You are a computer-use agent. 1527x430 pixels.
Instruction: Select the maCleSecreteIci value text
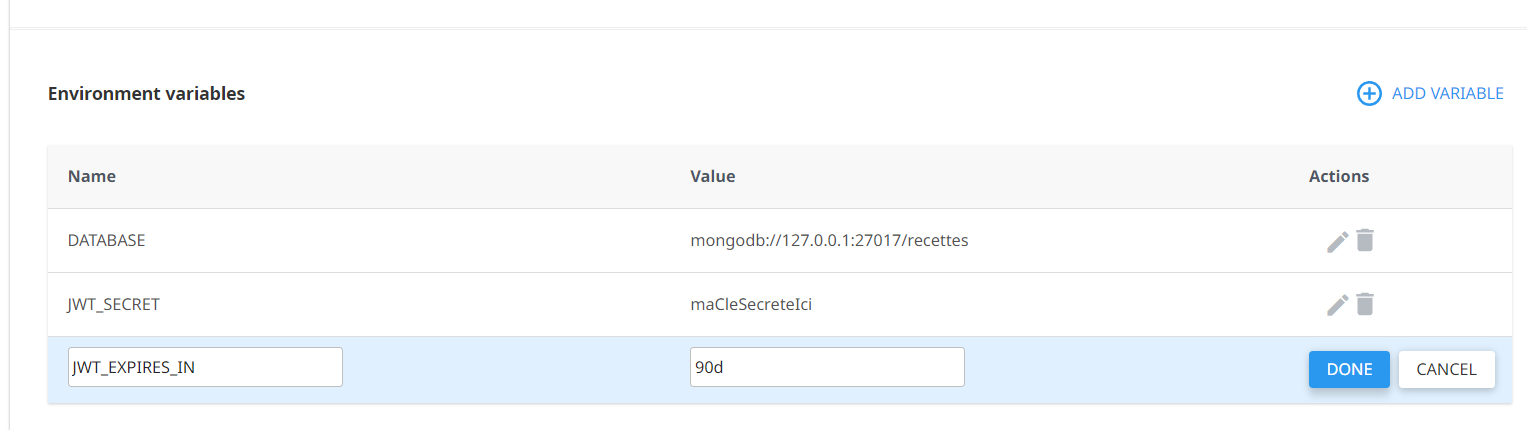click(x=751, y=304)
